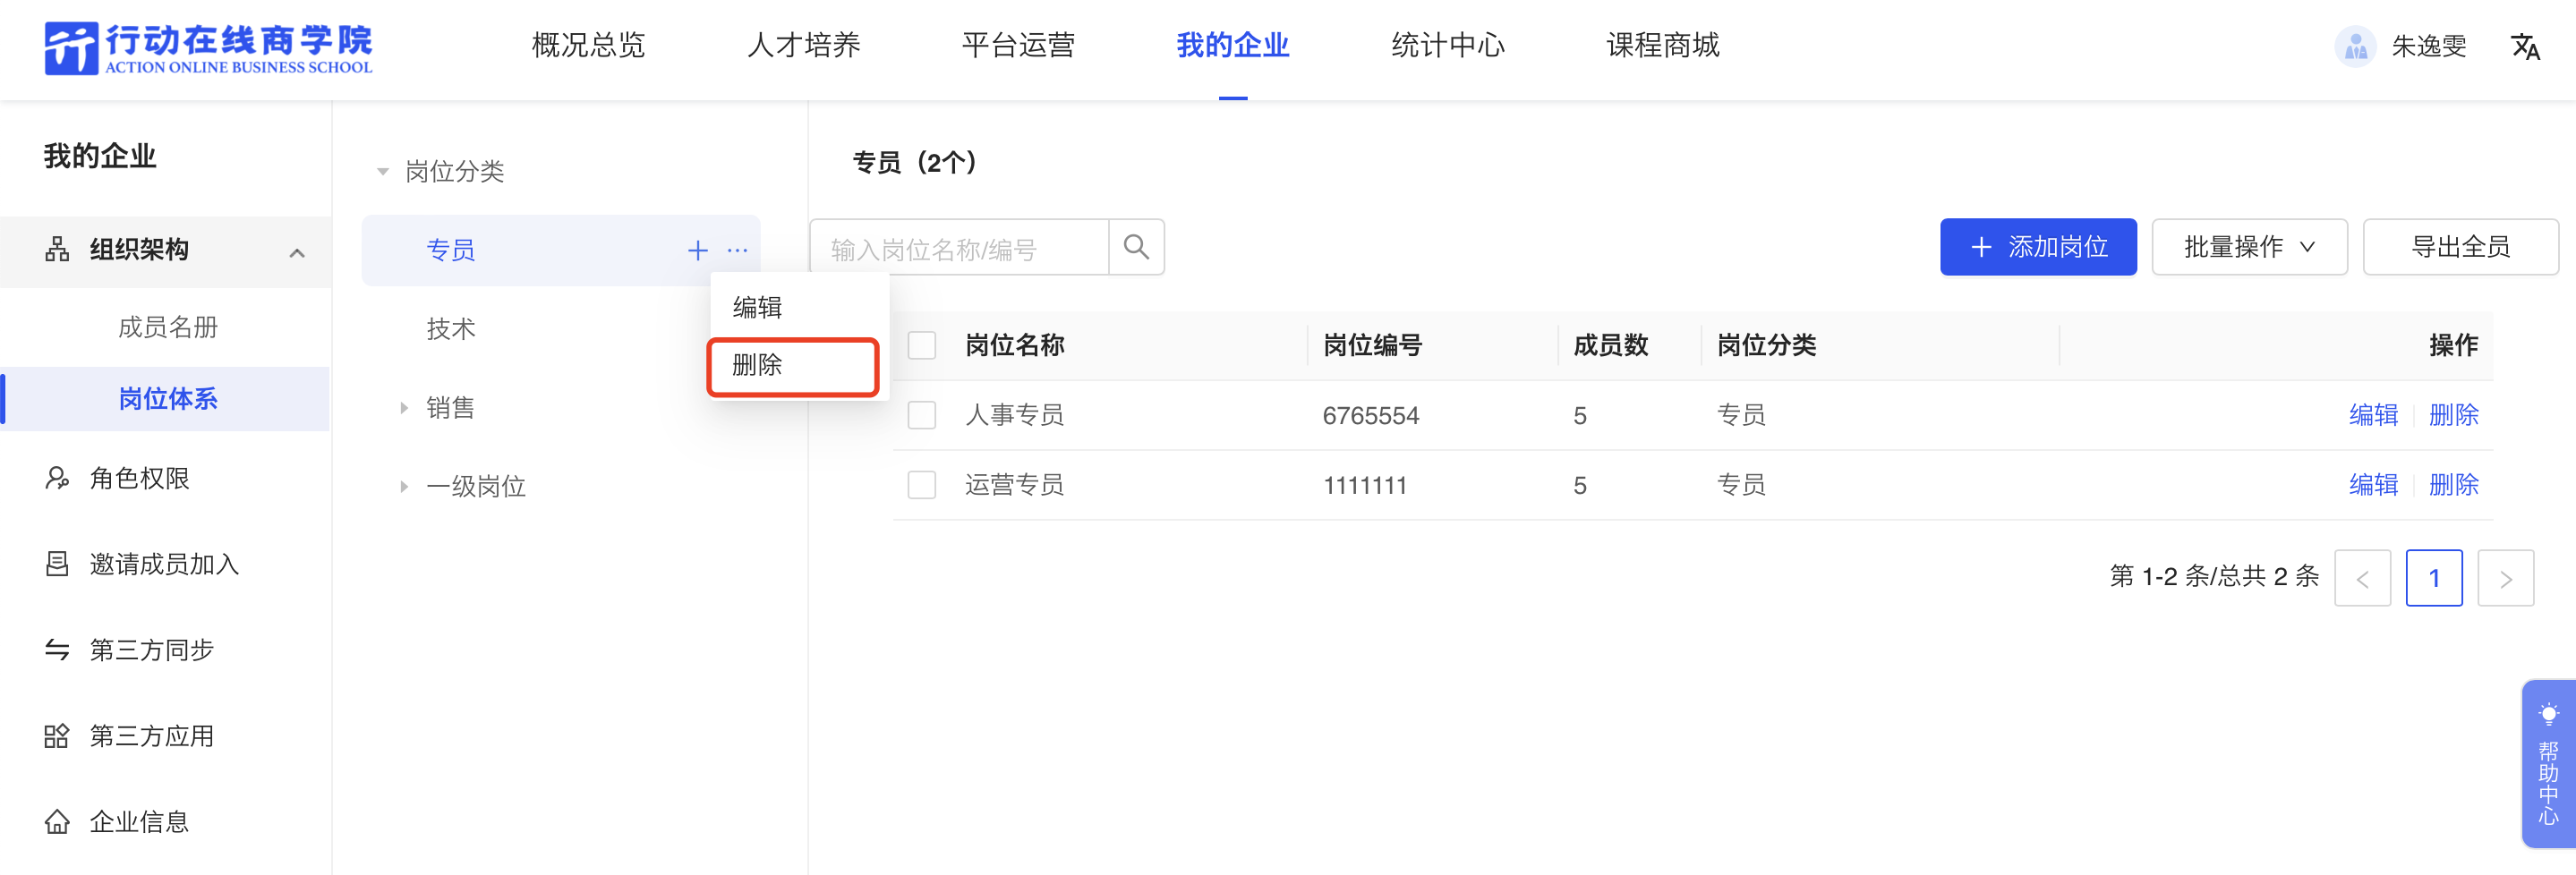This screenshot has width=2576, height=875.
Task: Click 编辑 link for 人事专员
Action: (2373, 415)
